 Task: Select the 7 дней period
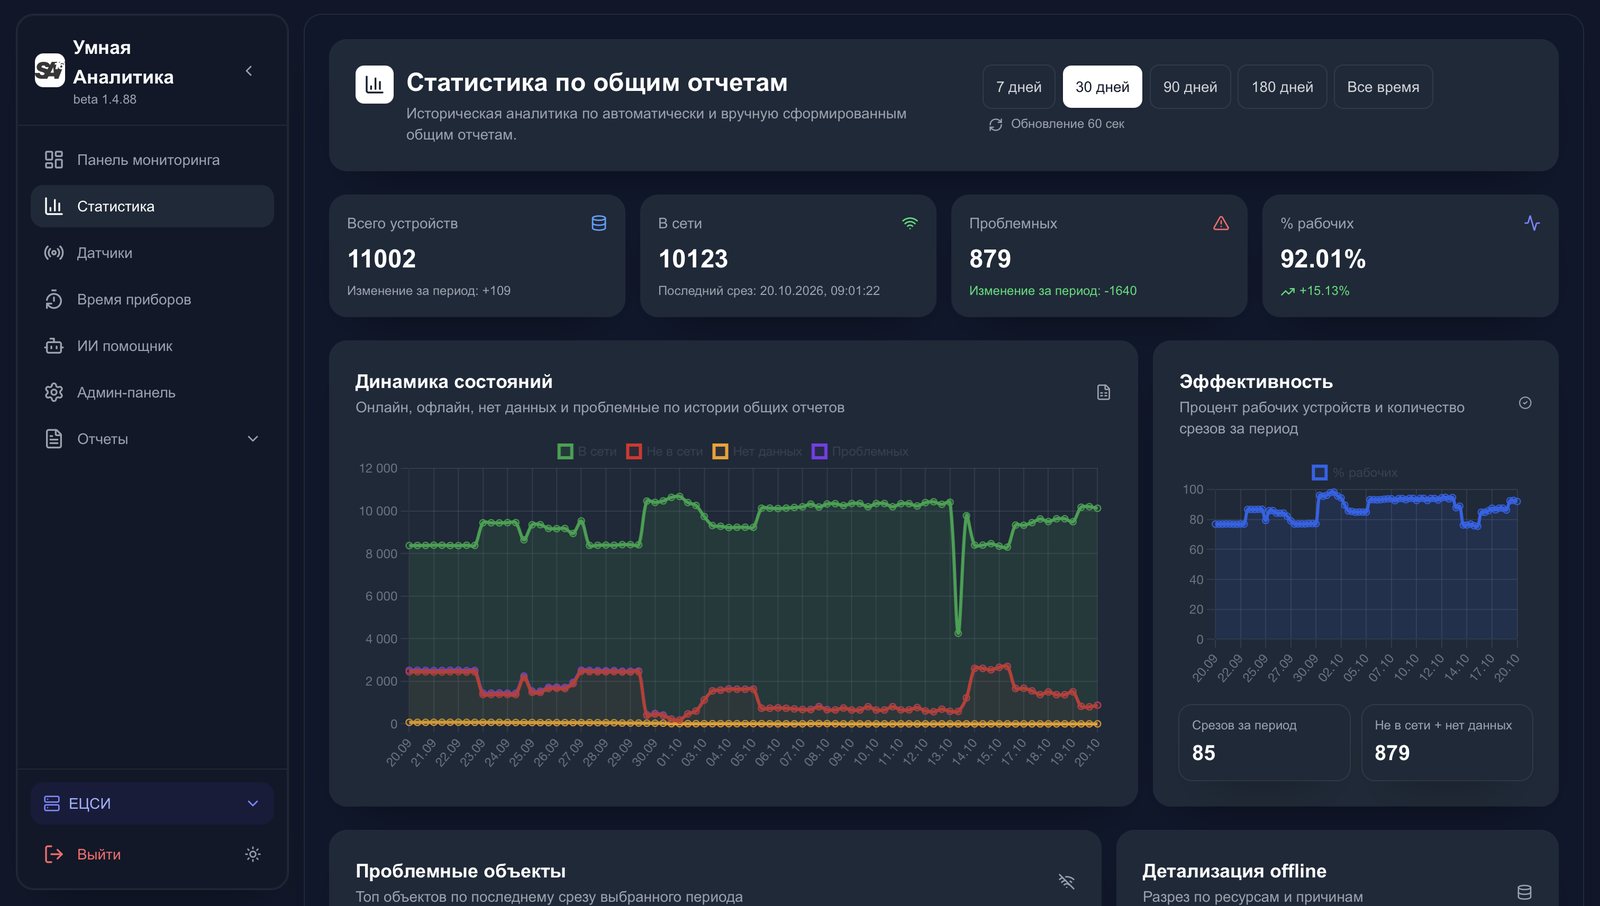1018,87
